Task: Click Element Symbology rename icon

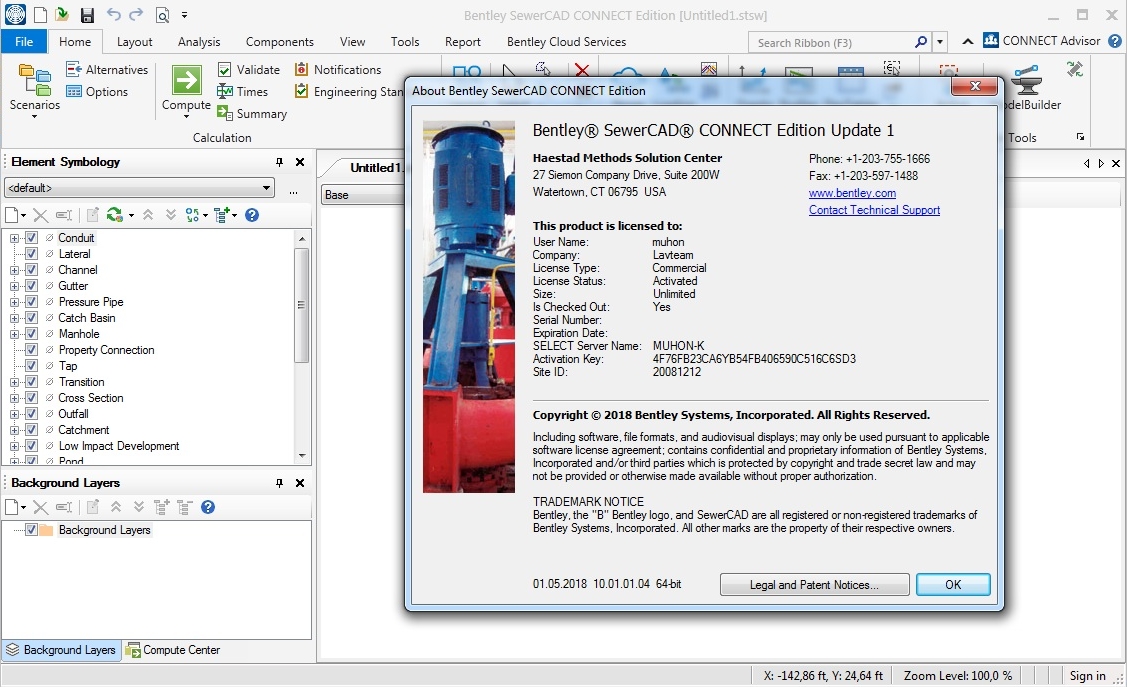Action: [x=64, y=215]
